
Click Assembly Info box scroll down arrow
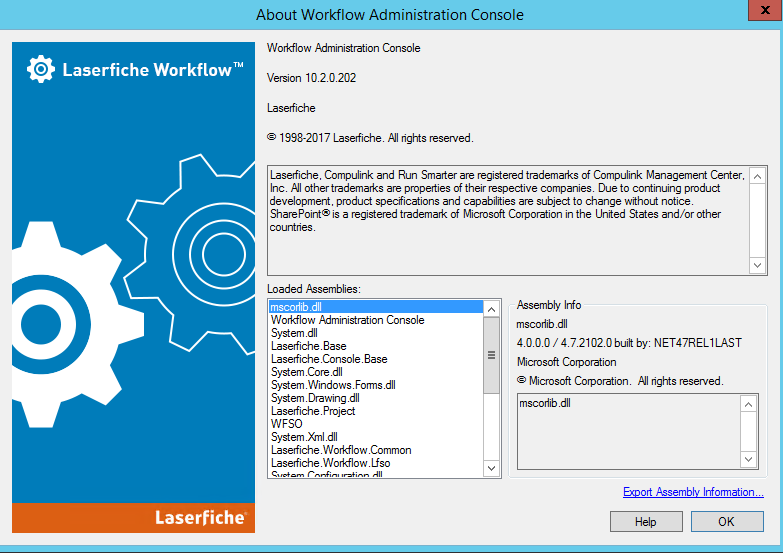tap(749, 459)
